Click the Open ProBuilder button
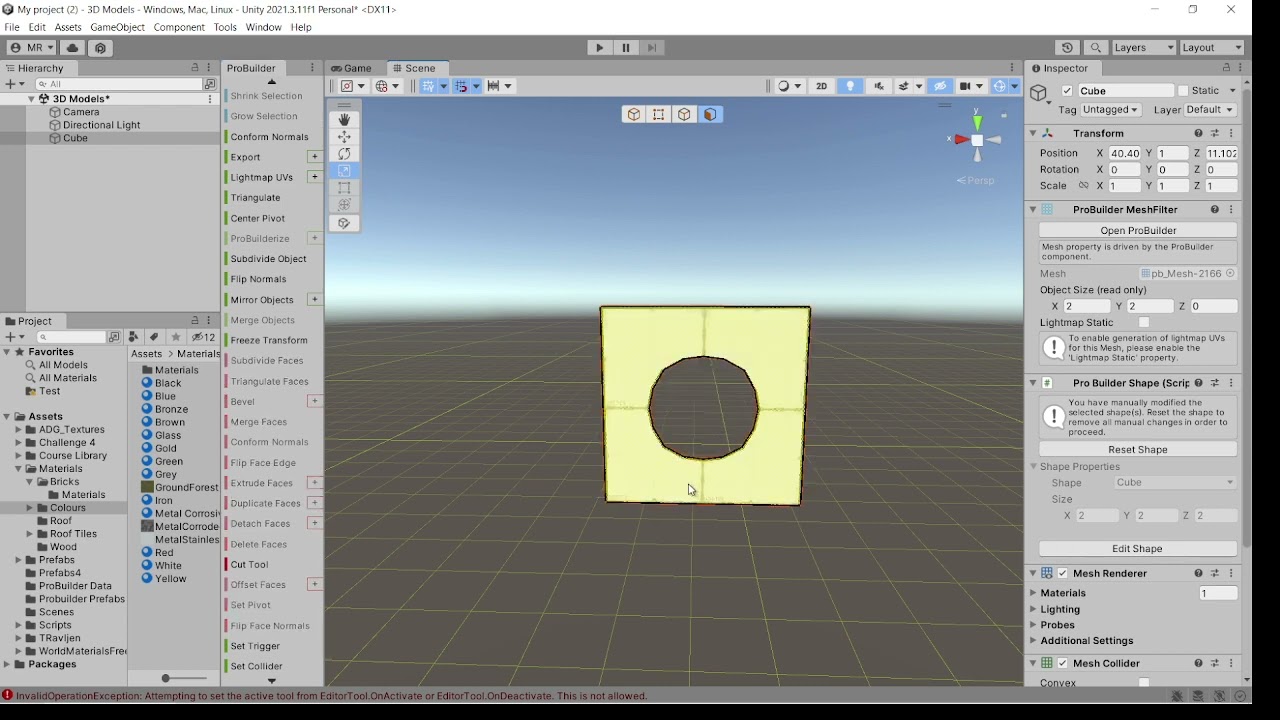The image size is (1280, 720). (x=1138, y=230)
